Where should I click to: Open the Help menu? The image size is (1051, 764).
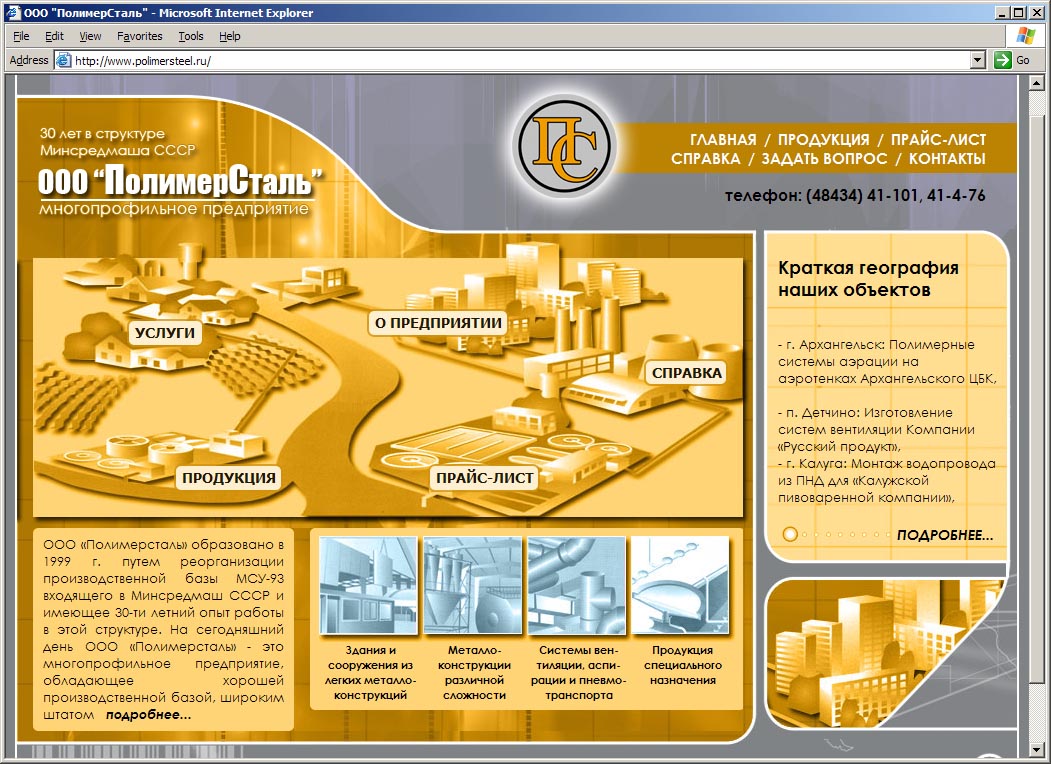pyautogui.click(x=229, y=36)
